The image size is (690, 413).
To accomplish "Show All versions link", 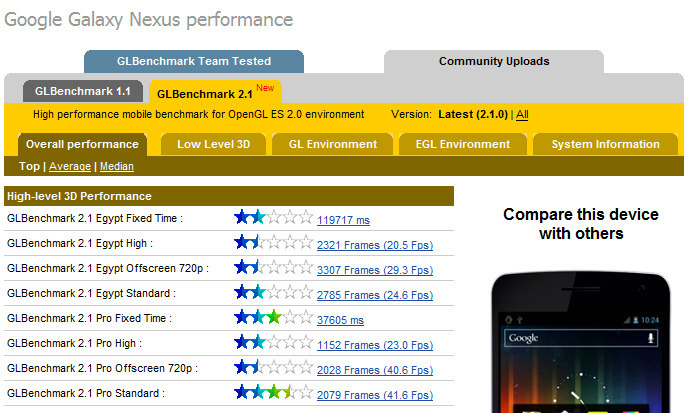I will (522, 115).
